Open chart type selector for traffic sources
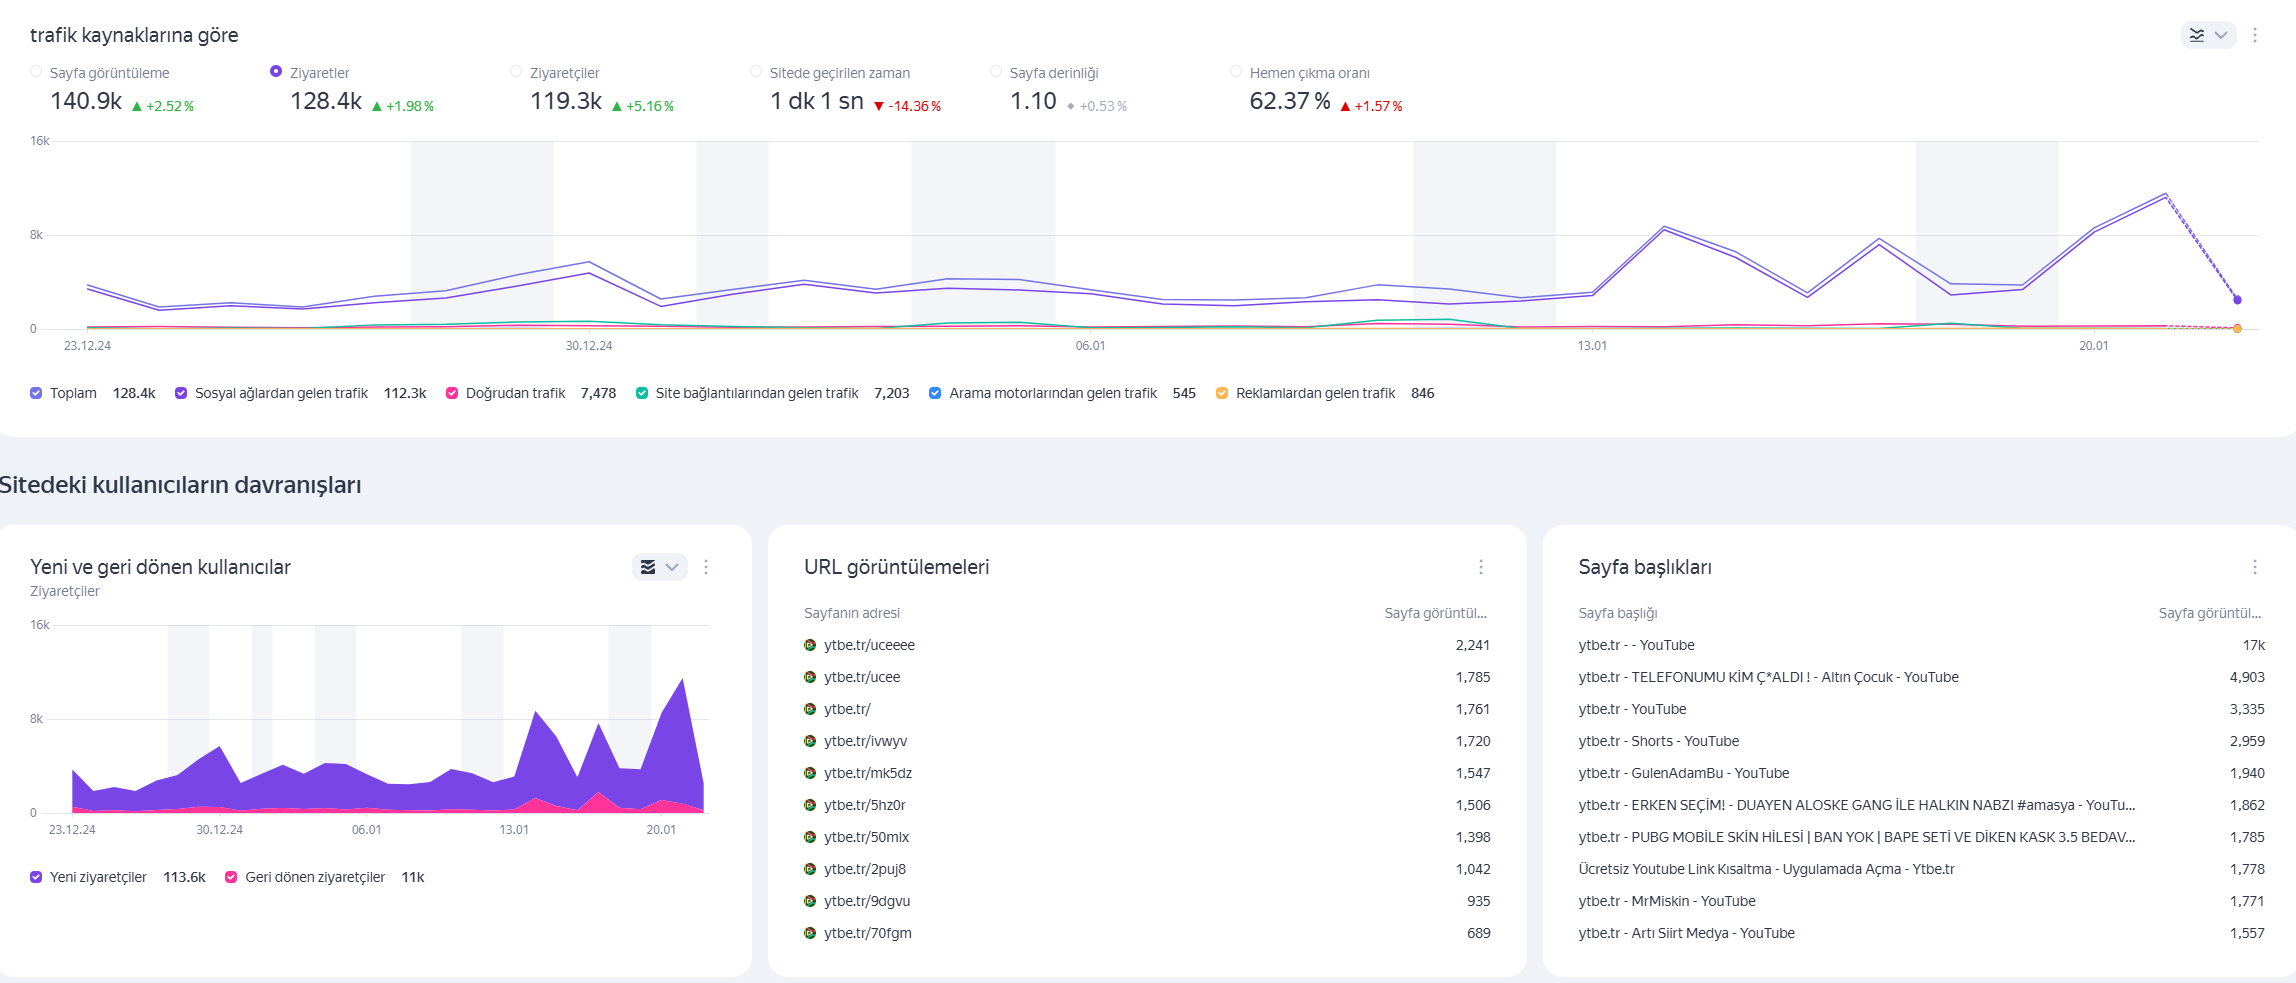This screenshot has width=2296, height=983. 2208,35
